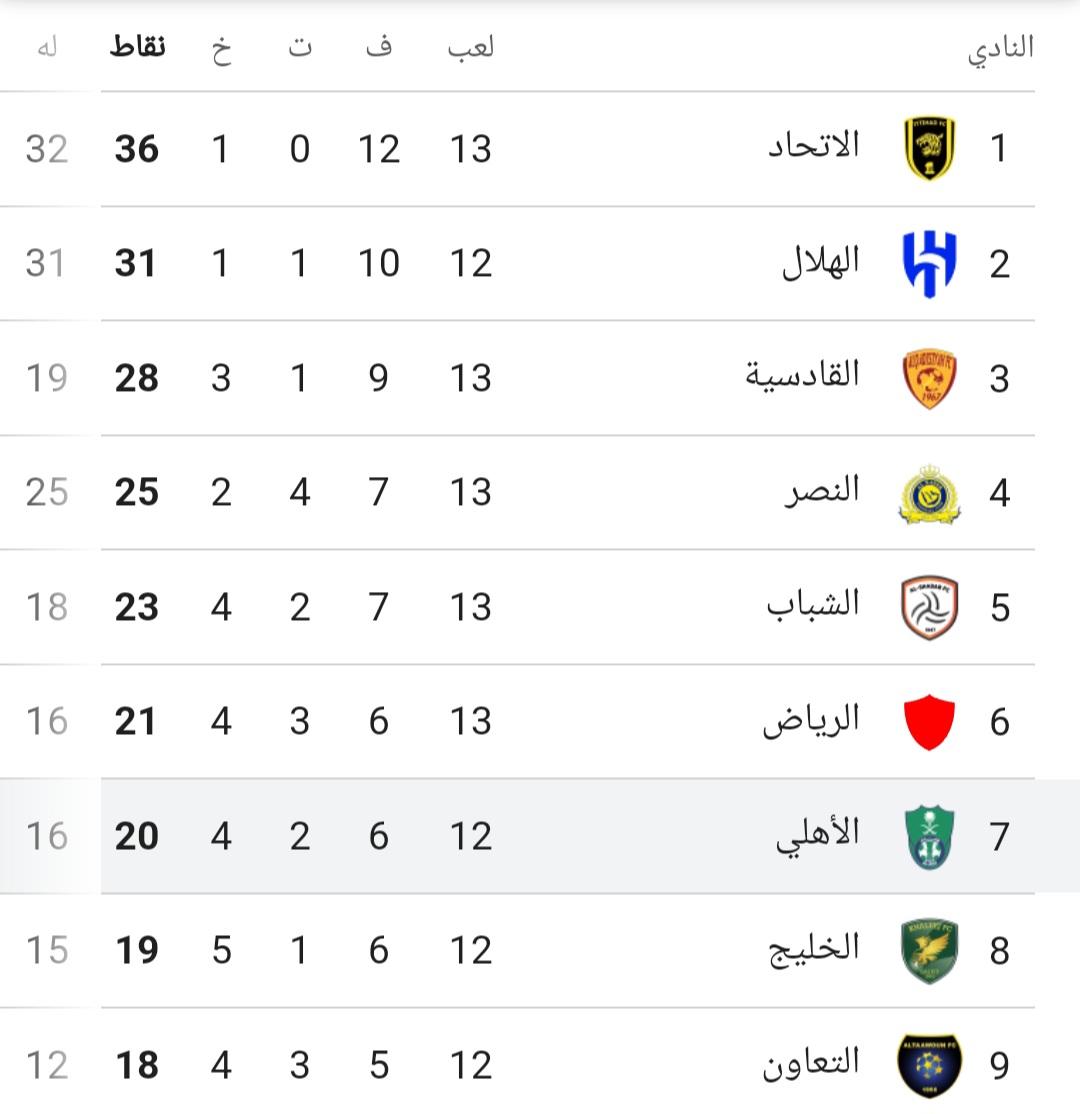Click Al-Ittihad's 36 points value
The width and height of the screenshot is (1080, 1114).
136,149
